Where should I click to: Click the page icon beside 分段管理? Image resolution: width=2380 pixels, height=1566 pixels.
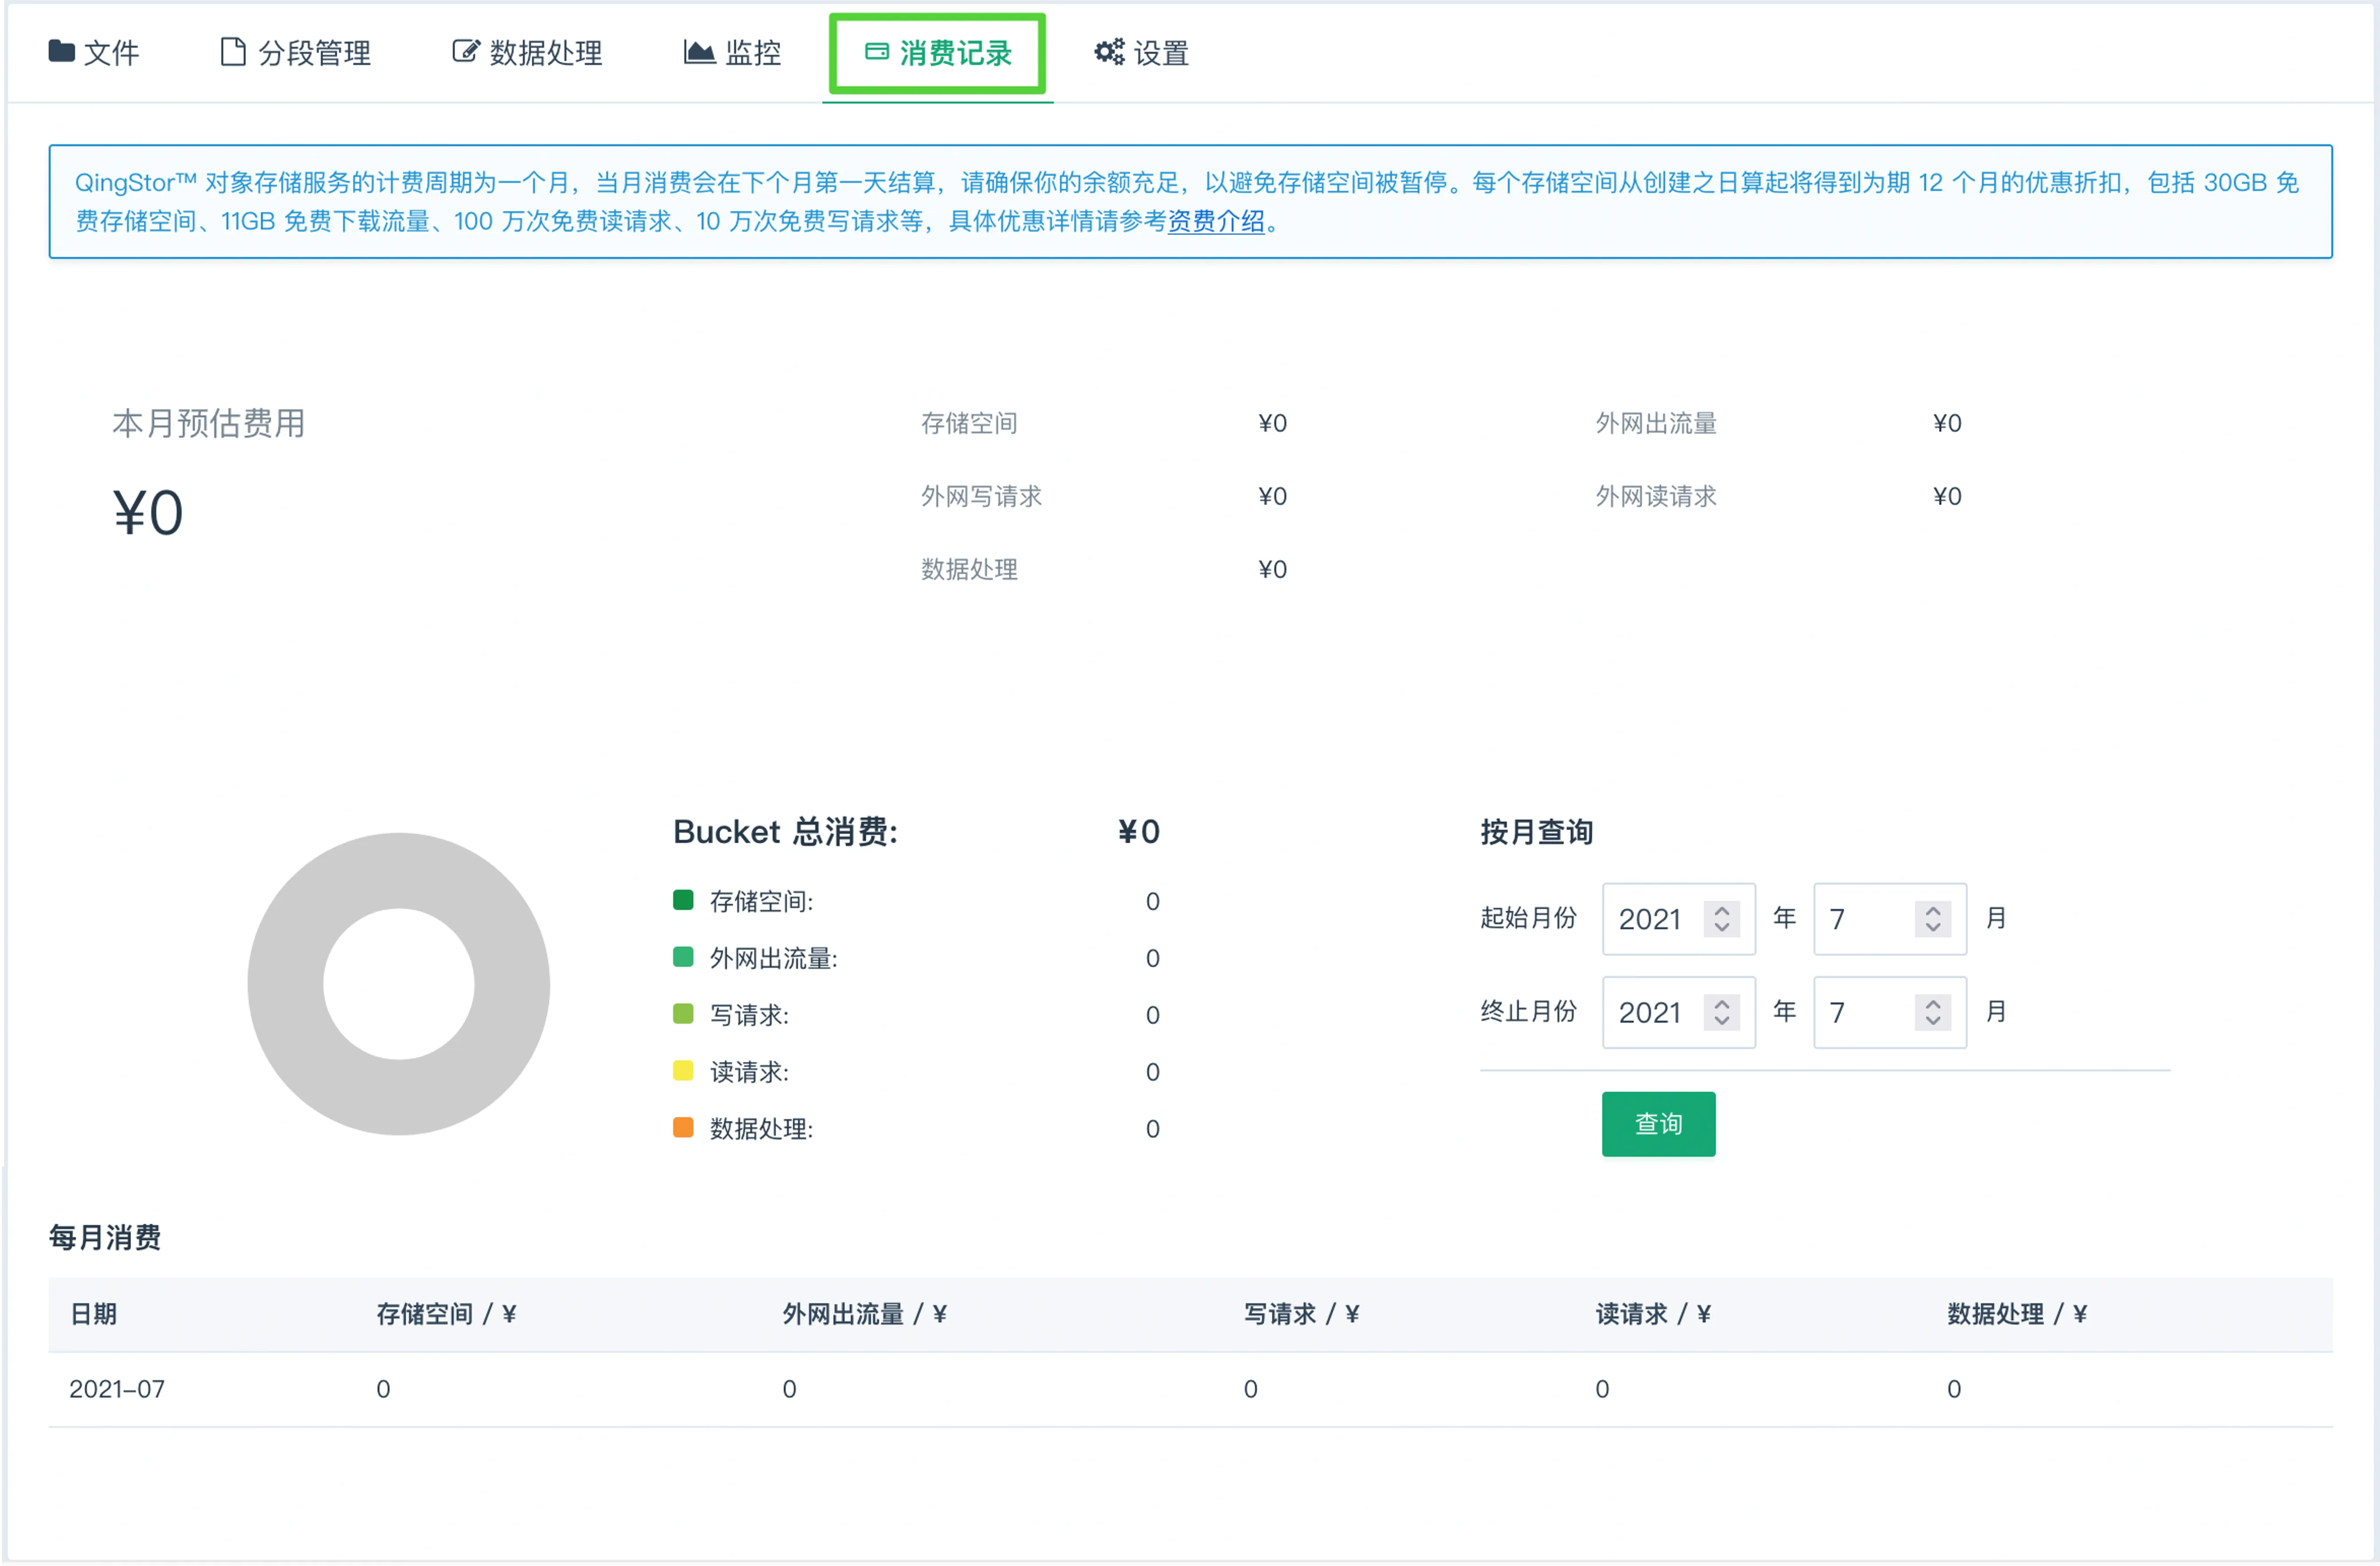click(x=232, y=51)
